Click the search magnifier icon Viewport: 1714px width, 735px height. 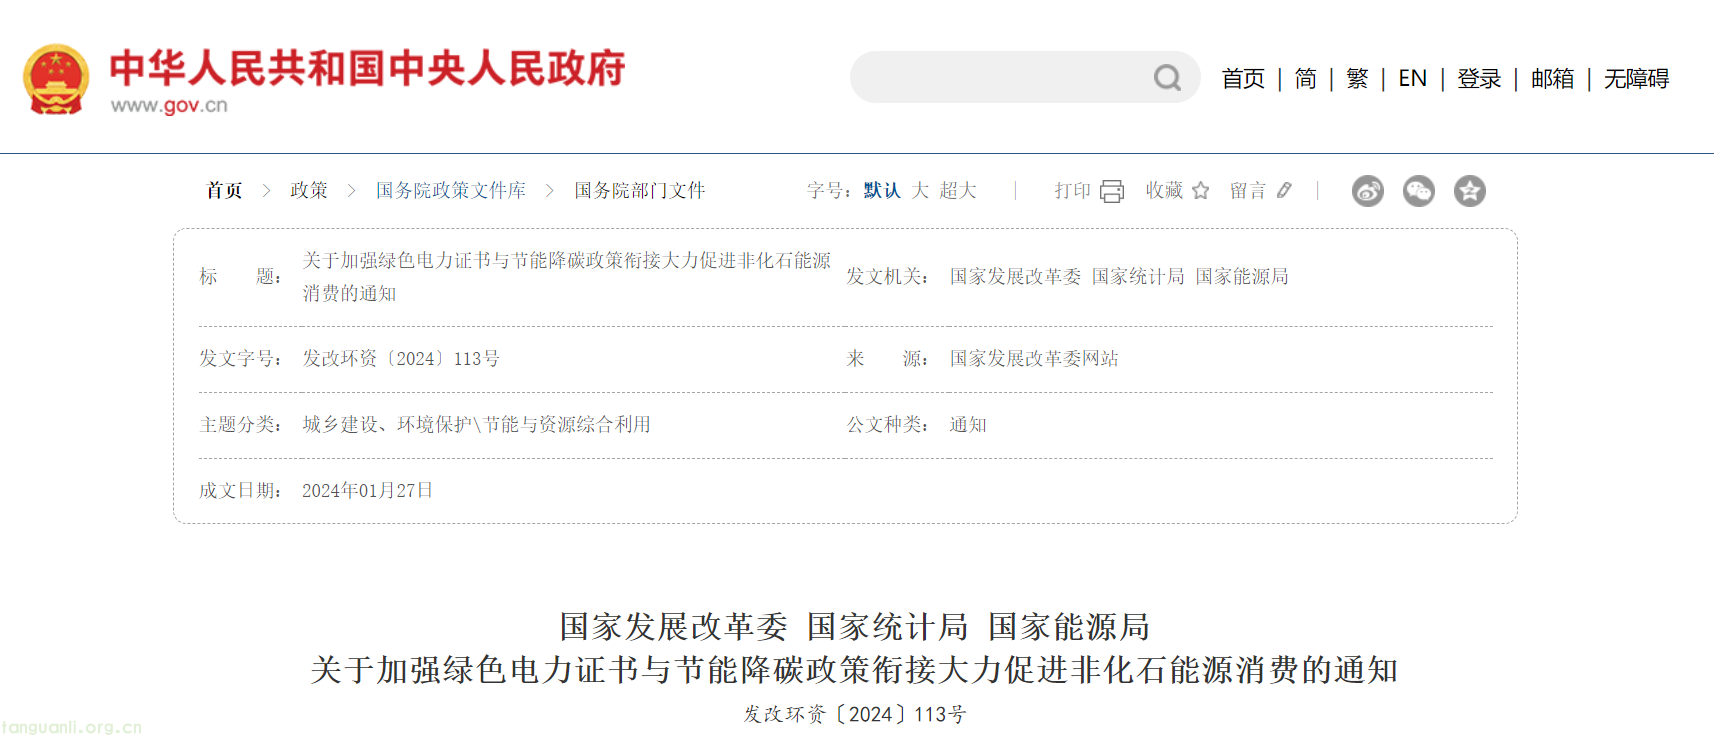(x=1167, y=77)
